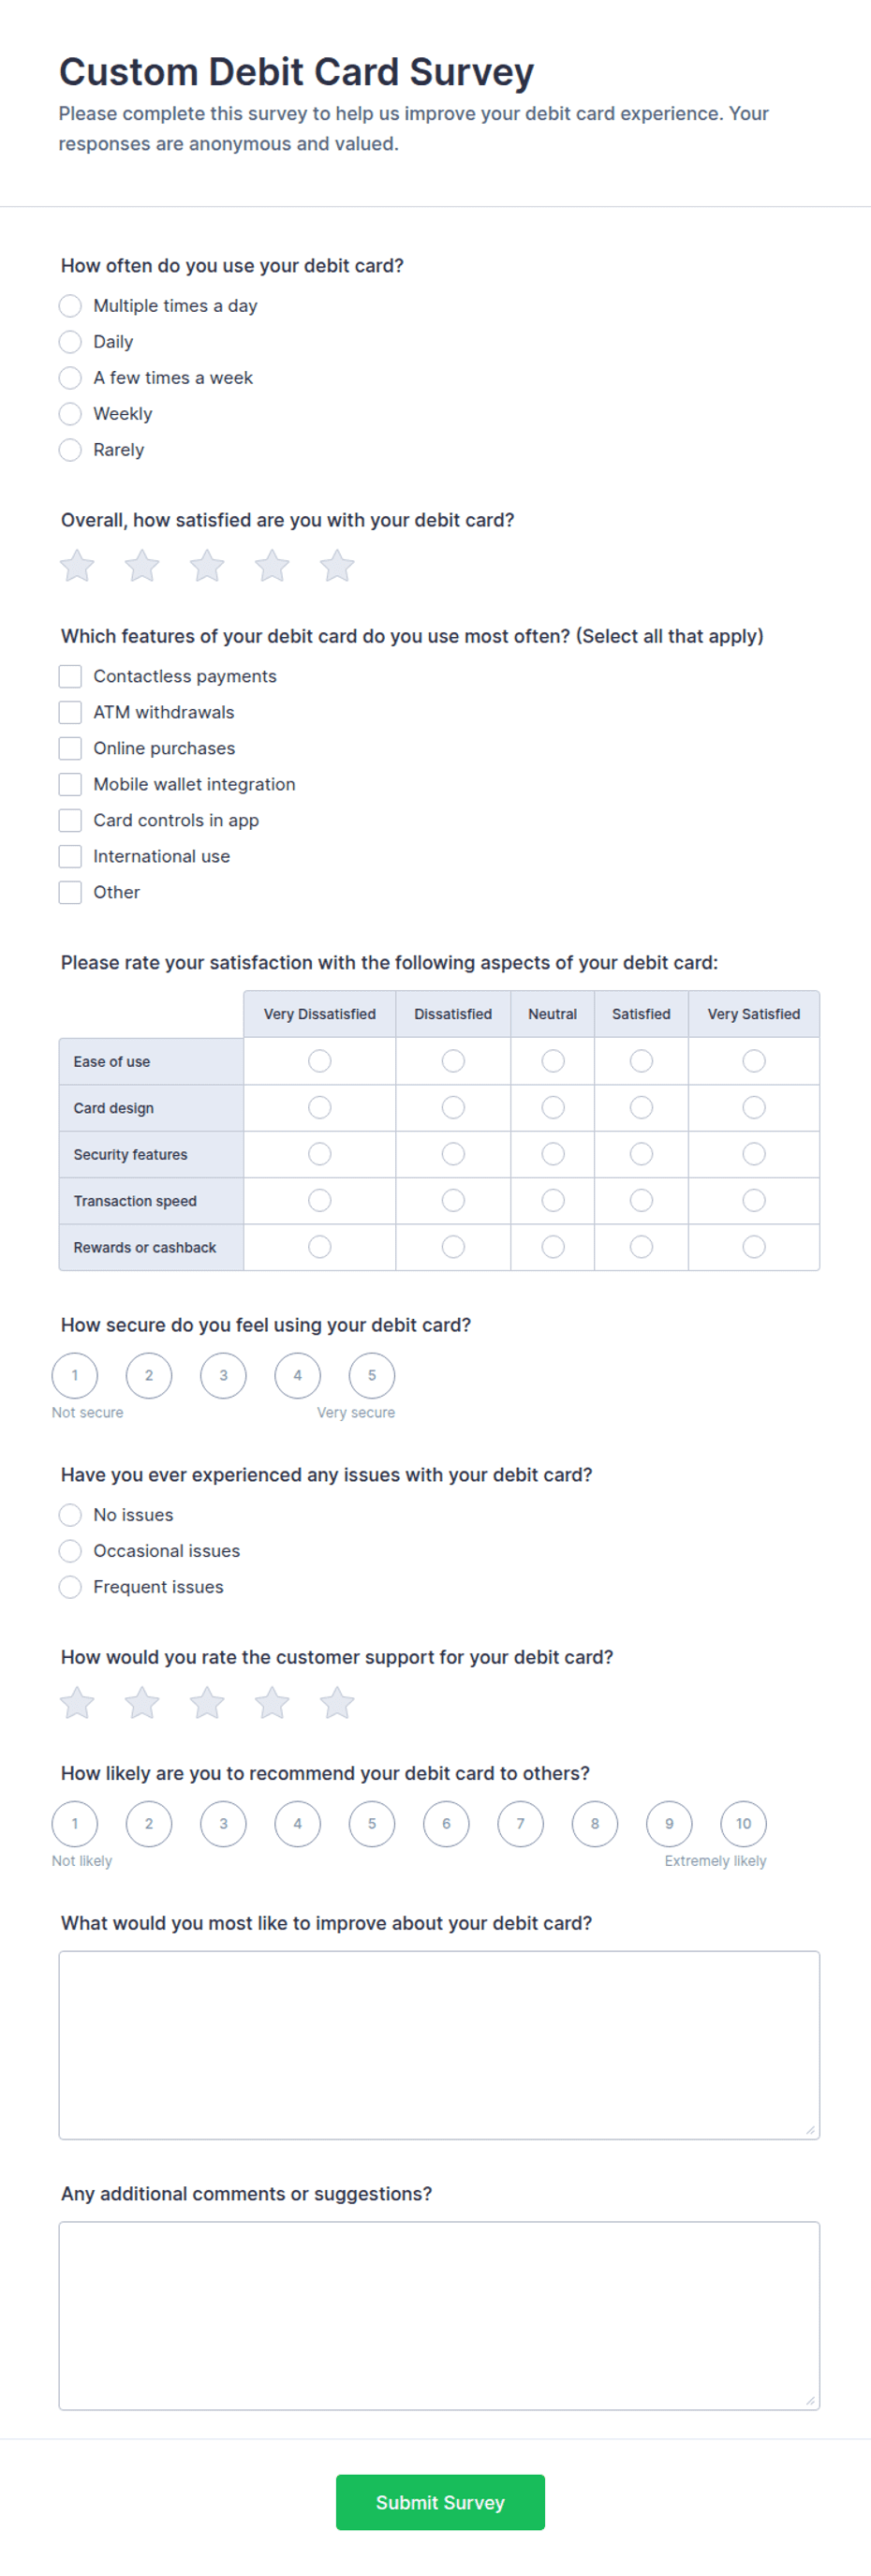Image resolution: width=871 pixels, height=2576 pixels.
Task: Set Card design to Neutral
Action: [553, 1107]
